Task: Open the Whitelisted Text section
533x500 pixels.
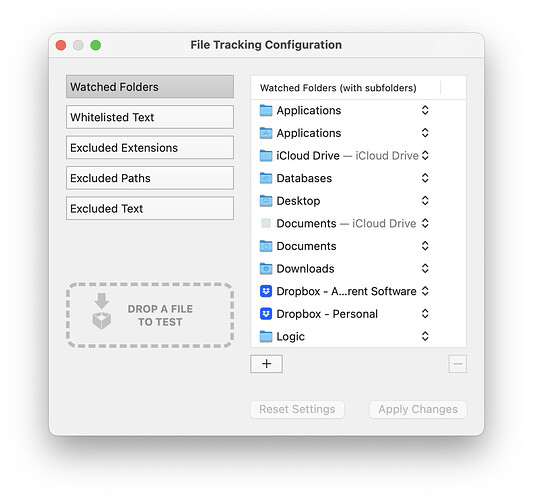Action: tap(150, 117)
